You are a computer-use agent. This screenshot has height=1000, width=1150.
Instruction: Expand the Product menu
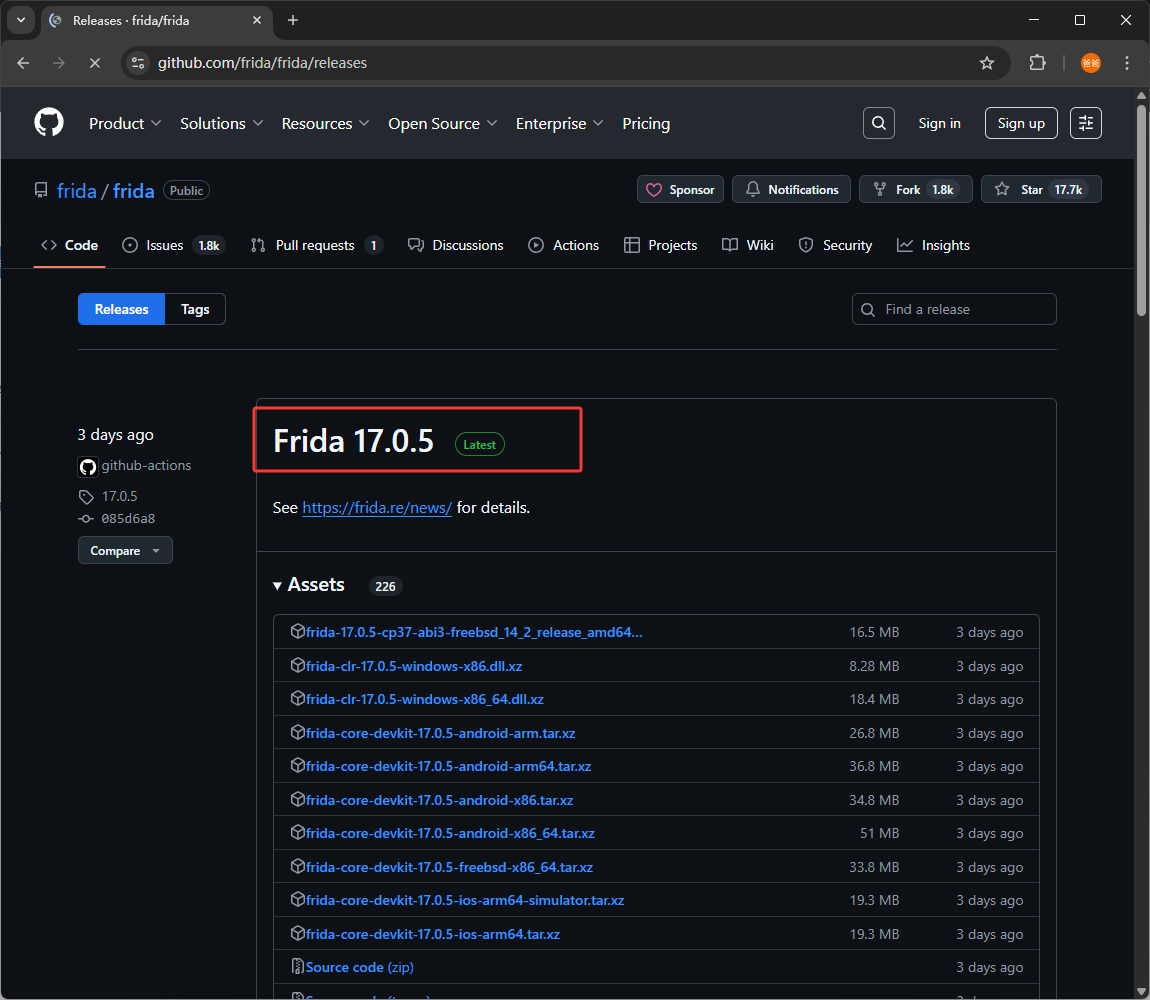click(125, 123)
